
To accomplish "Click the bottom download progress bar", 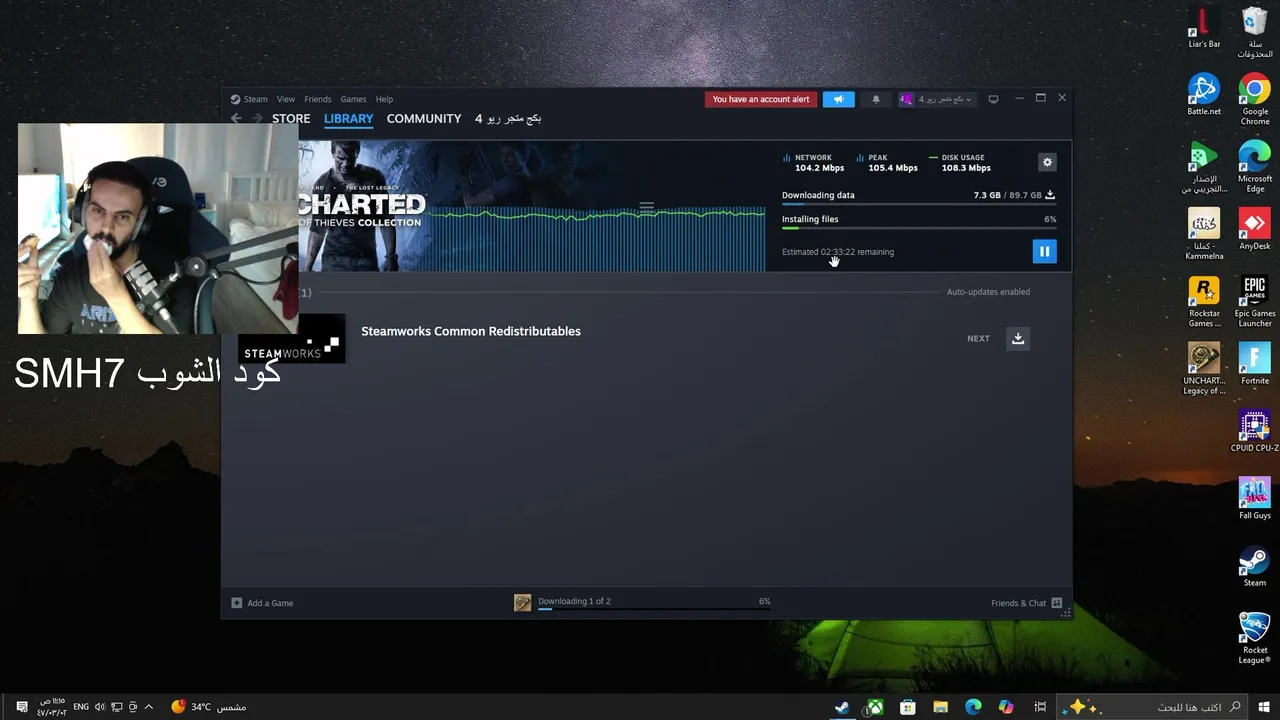I will click(654, 609).
